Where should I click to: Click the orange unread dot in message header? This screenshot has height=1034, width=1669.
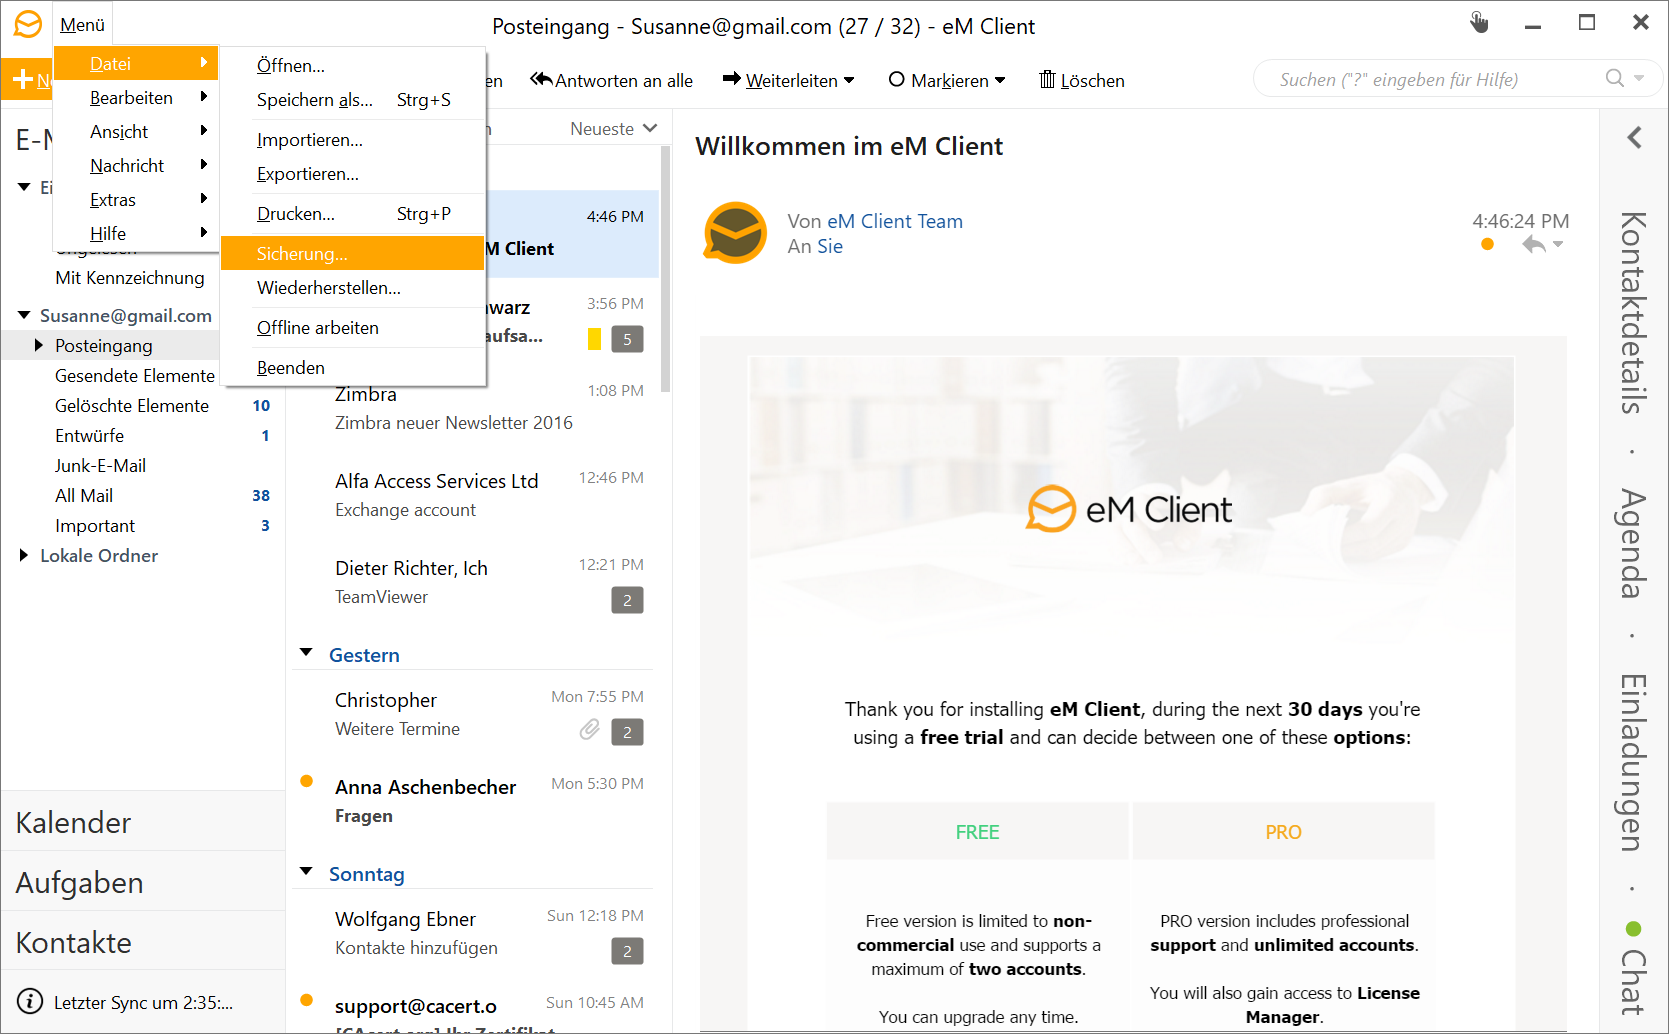1487,244
